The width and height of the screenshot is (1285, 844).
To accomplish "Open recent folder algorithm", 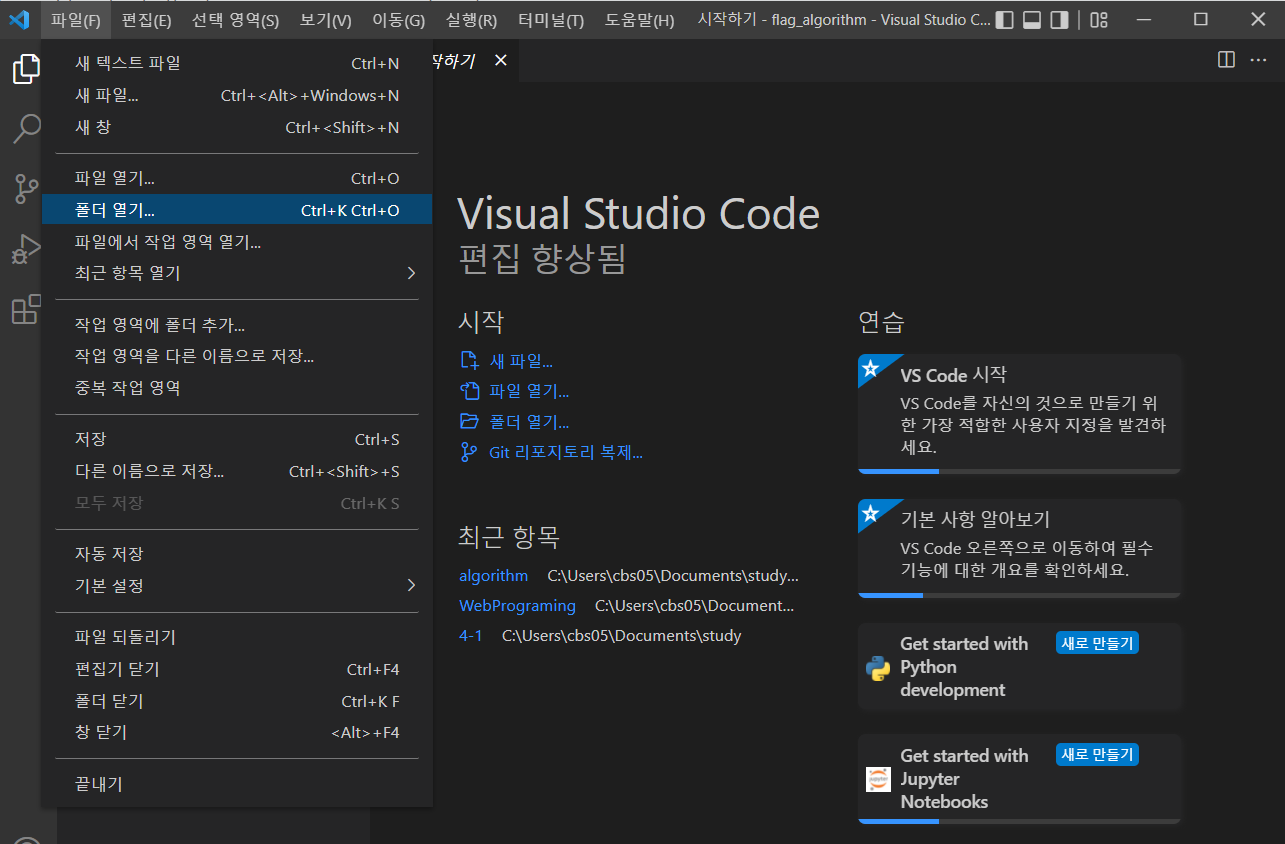I will click(x=493, y=576).
